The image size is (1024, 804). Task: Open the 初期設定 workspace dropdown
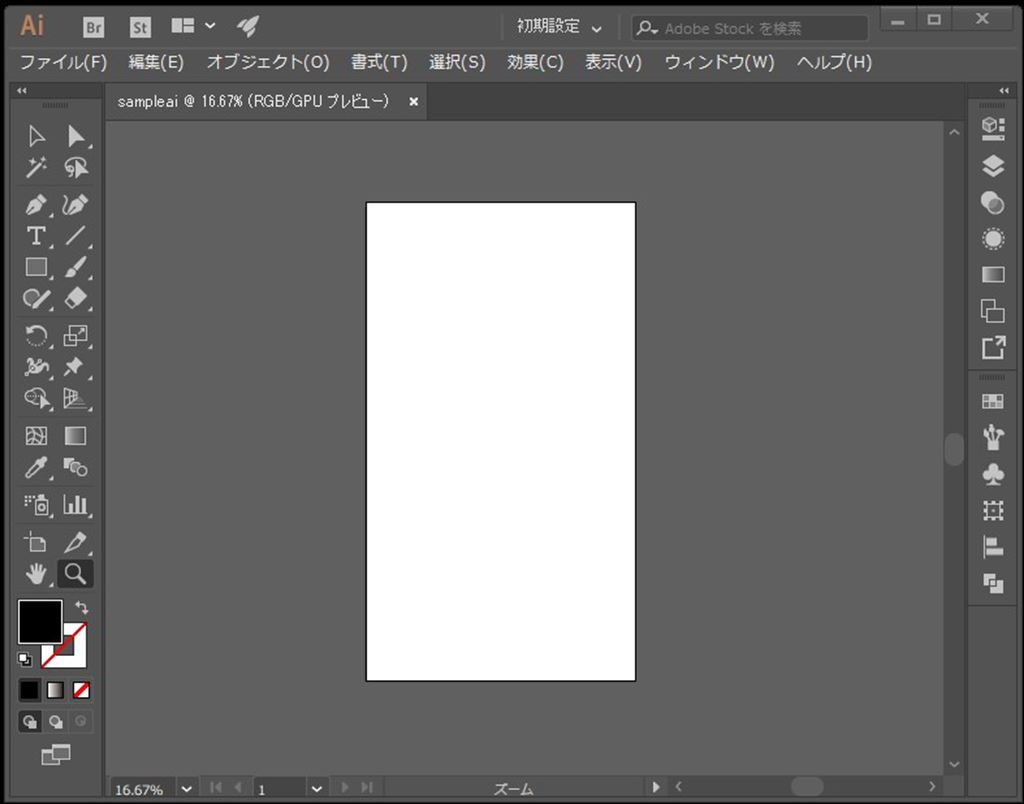pyautogui.click(x=560, y=28)
